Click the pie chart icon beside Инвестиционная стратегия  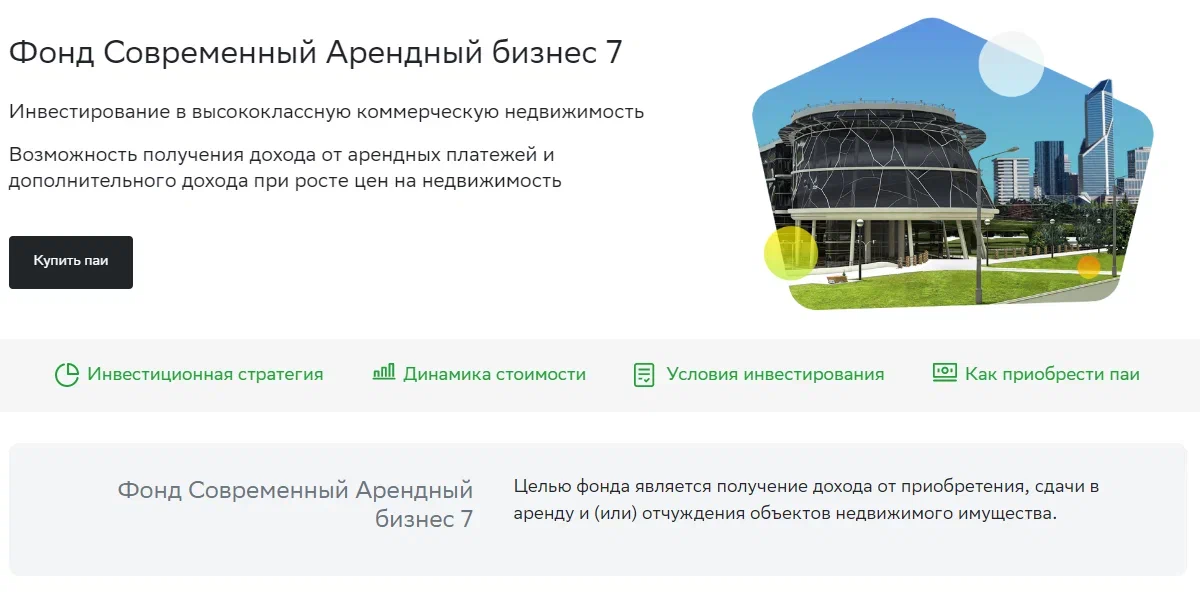pos(67,374)
